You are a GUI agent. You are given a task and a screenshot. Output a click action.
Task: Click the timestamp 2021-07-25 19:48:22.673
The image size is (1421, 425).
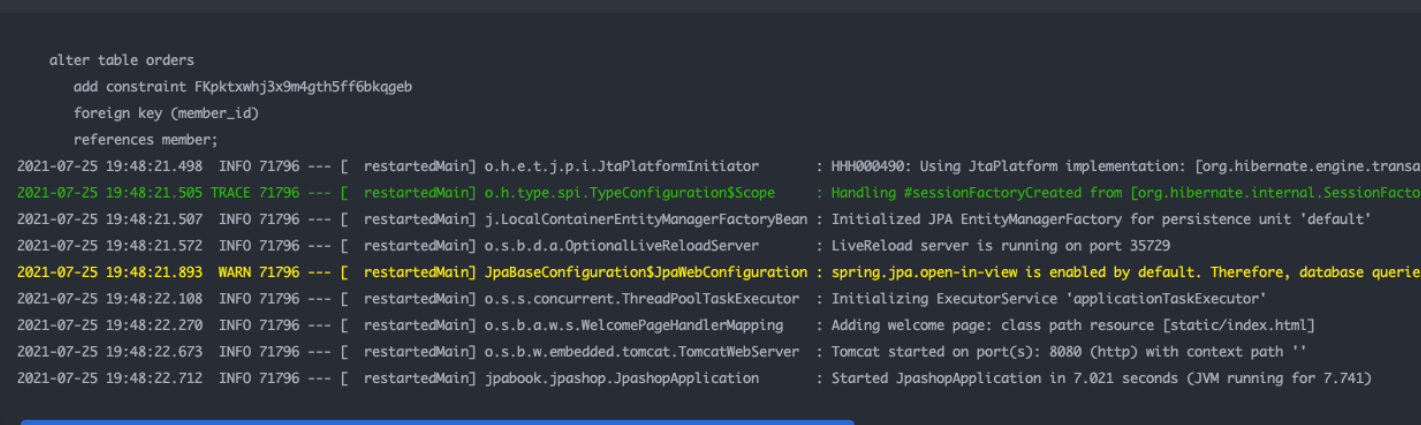[x=110, y=352]
